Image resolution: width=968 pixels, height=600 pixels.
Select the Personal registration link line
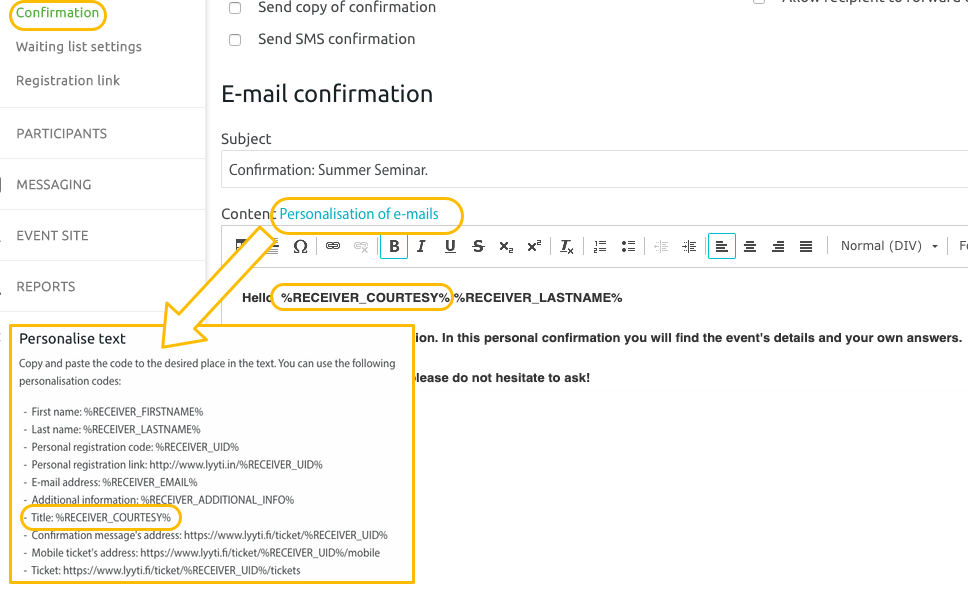pyautogui.click(x=177, y=465)
